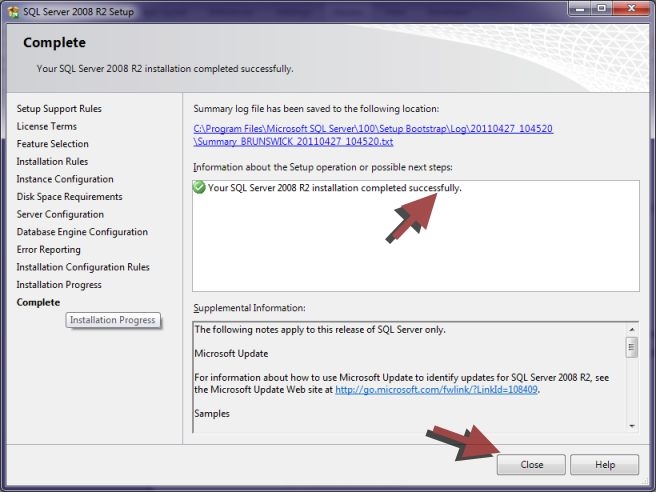Select Instance Configuration step
The width and height of the screenshot is (656, 492).
click(65, 179)
